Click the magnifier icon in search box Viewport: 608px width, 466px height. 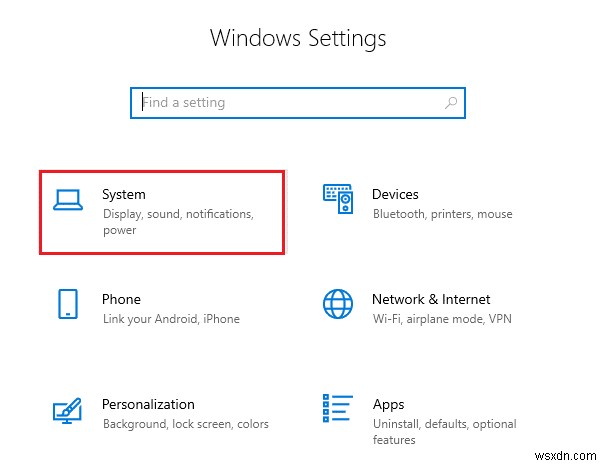[x=452, y=102]
